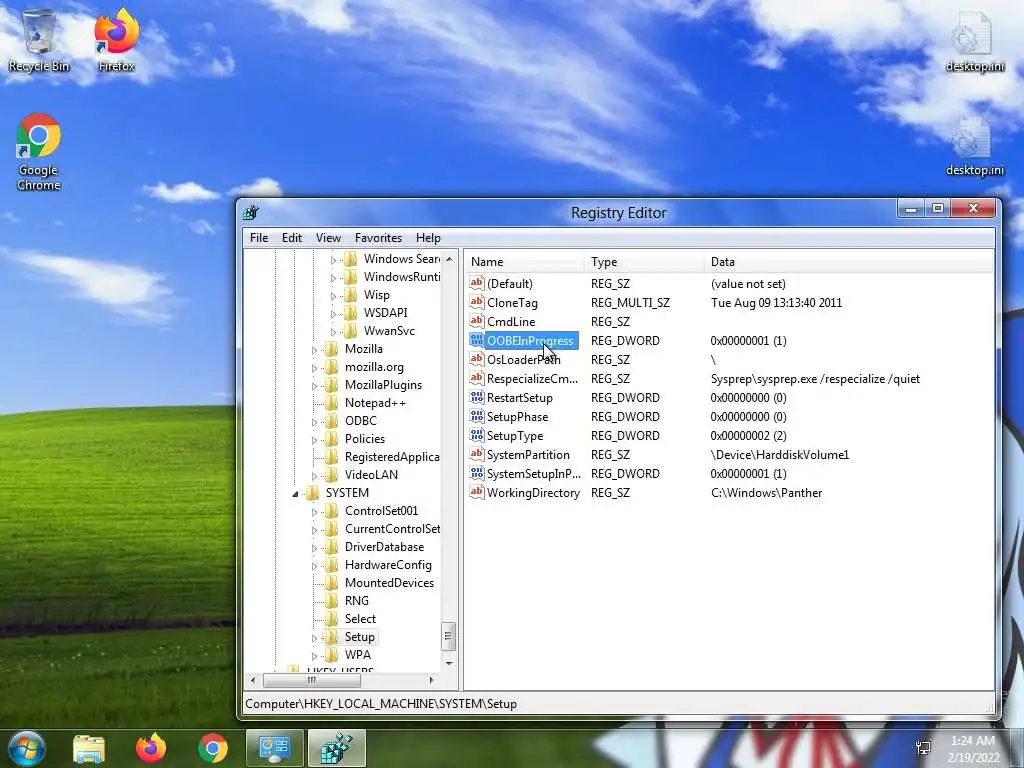Open the Windows Start button

[27, 748]
